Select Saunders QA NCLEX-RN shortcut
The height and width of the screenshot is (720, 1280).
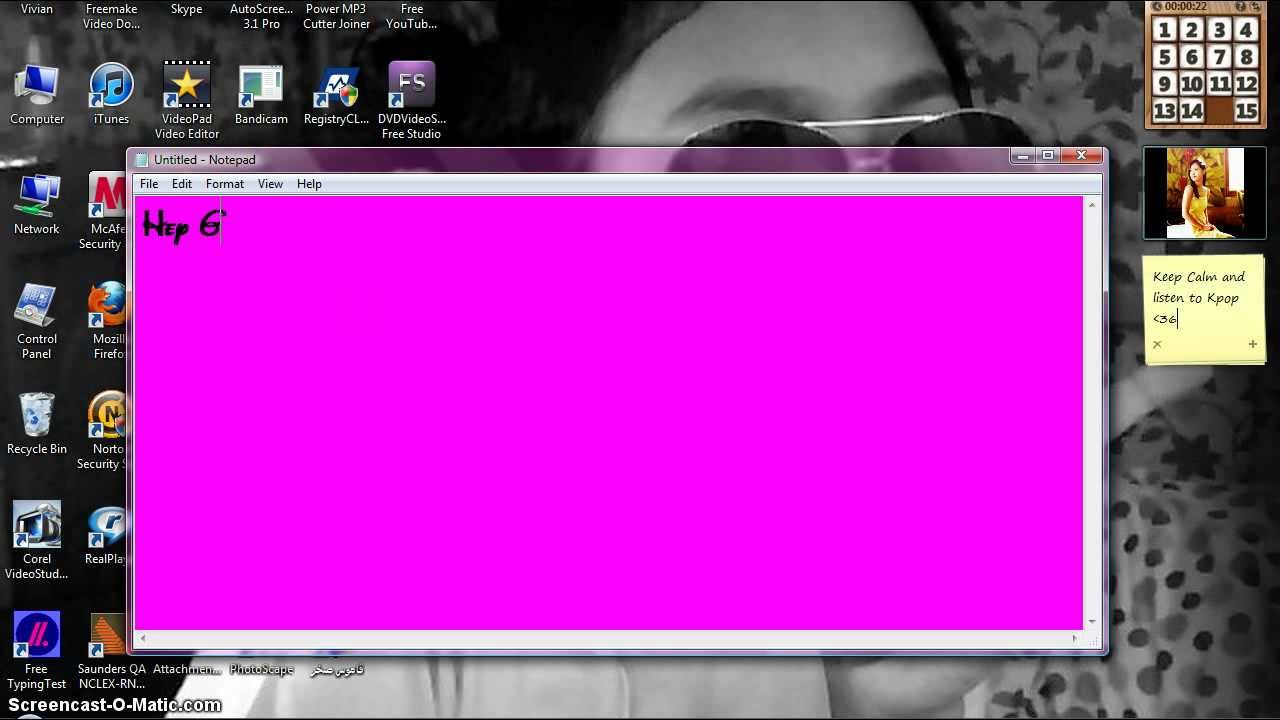pyautogui.click(x=111, y=650)
